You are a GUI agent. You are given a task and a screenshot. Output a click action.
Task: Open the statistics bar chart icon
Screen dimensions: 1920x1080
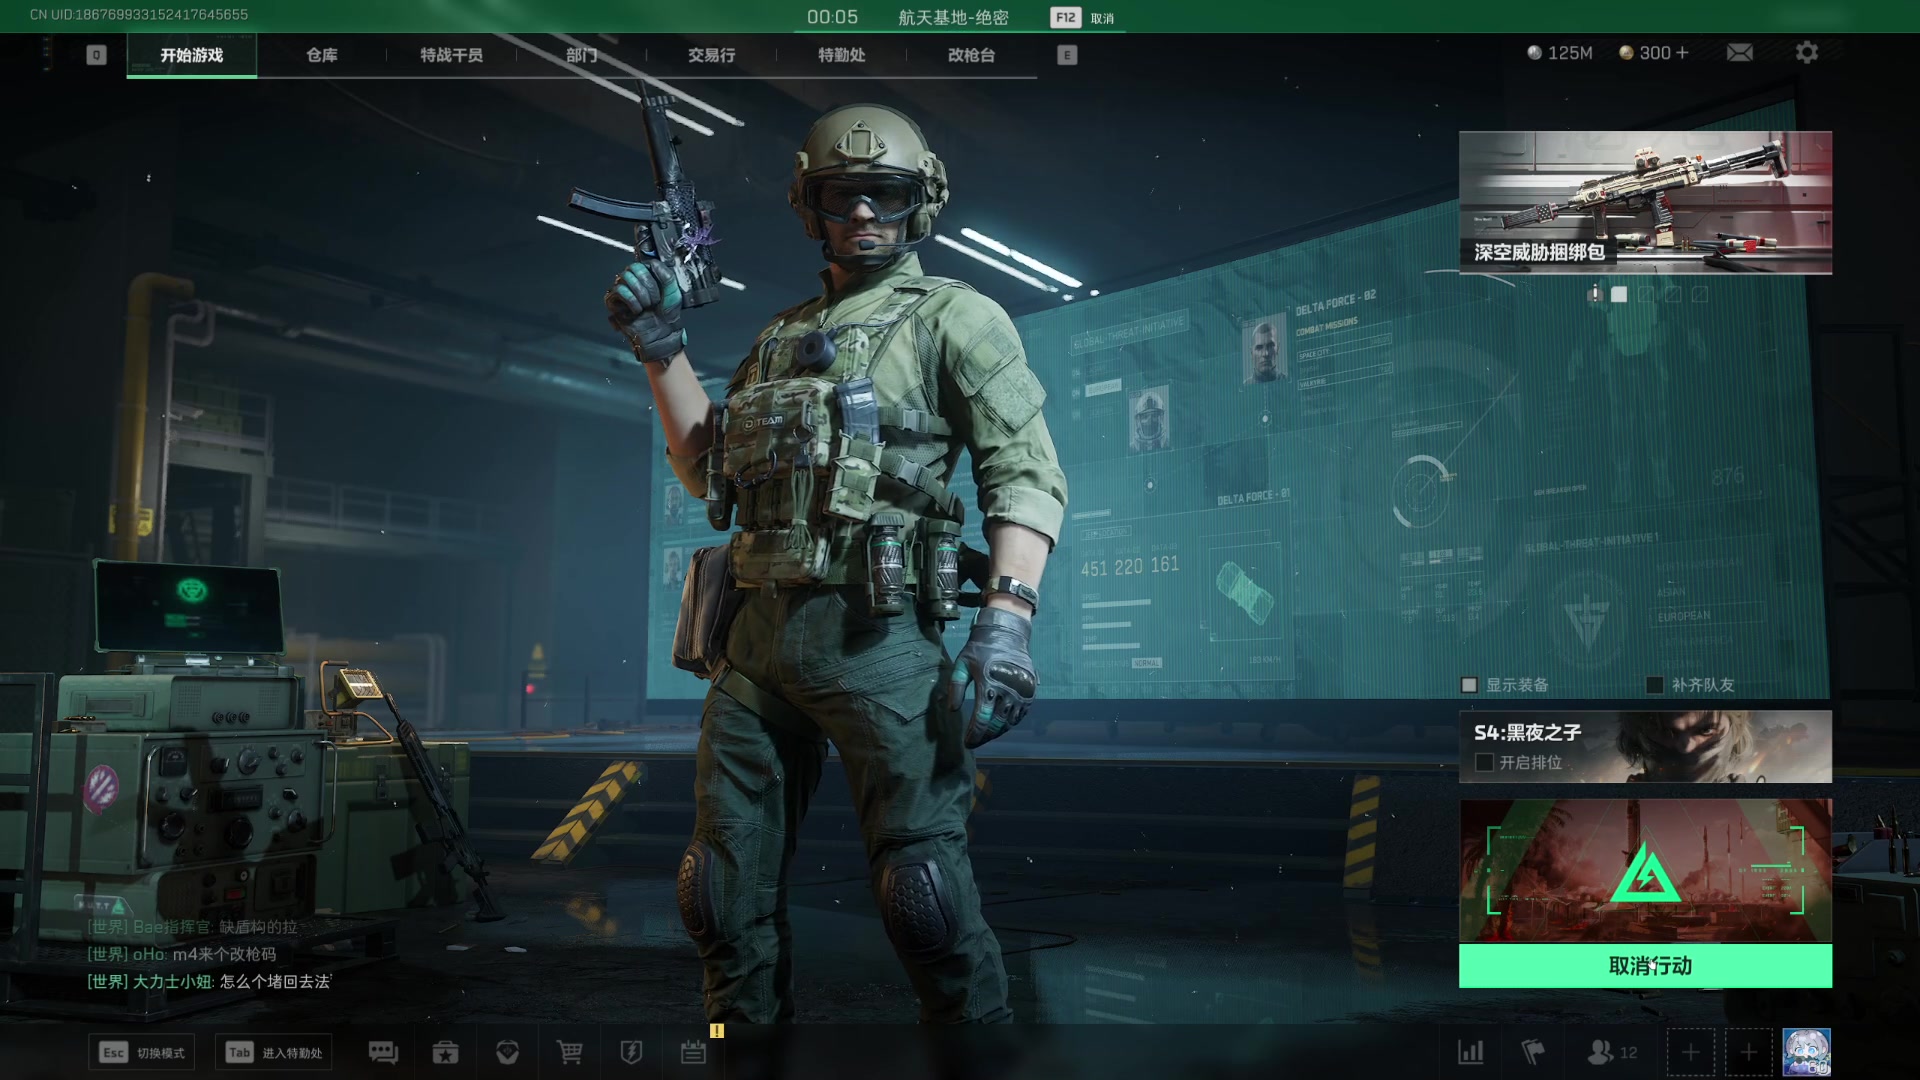click(x=1471, y=1052)
